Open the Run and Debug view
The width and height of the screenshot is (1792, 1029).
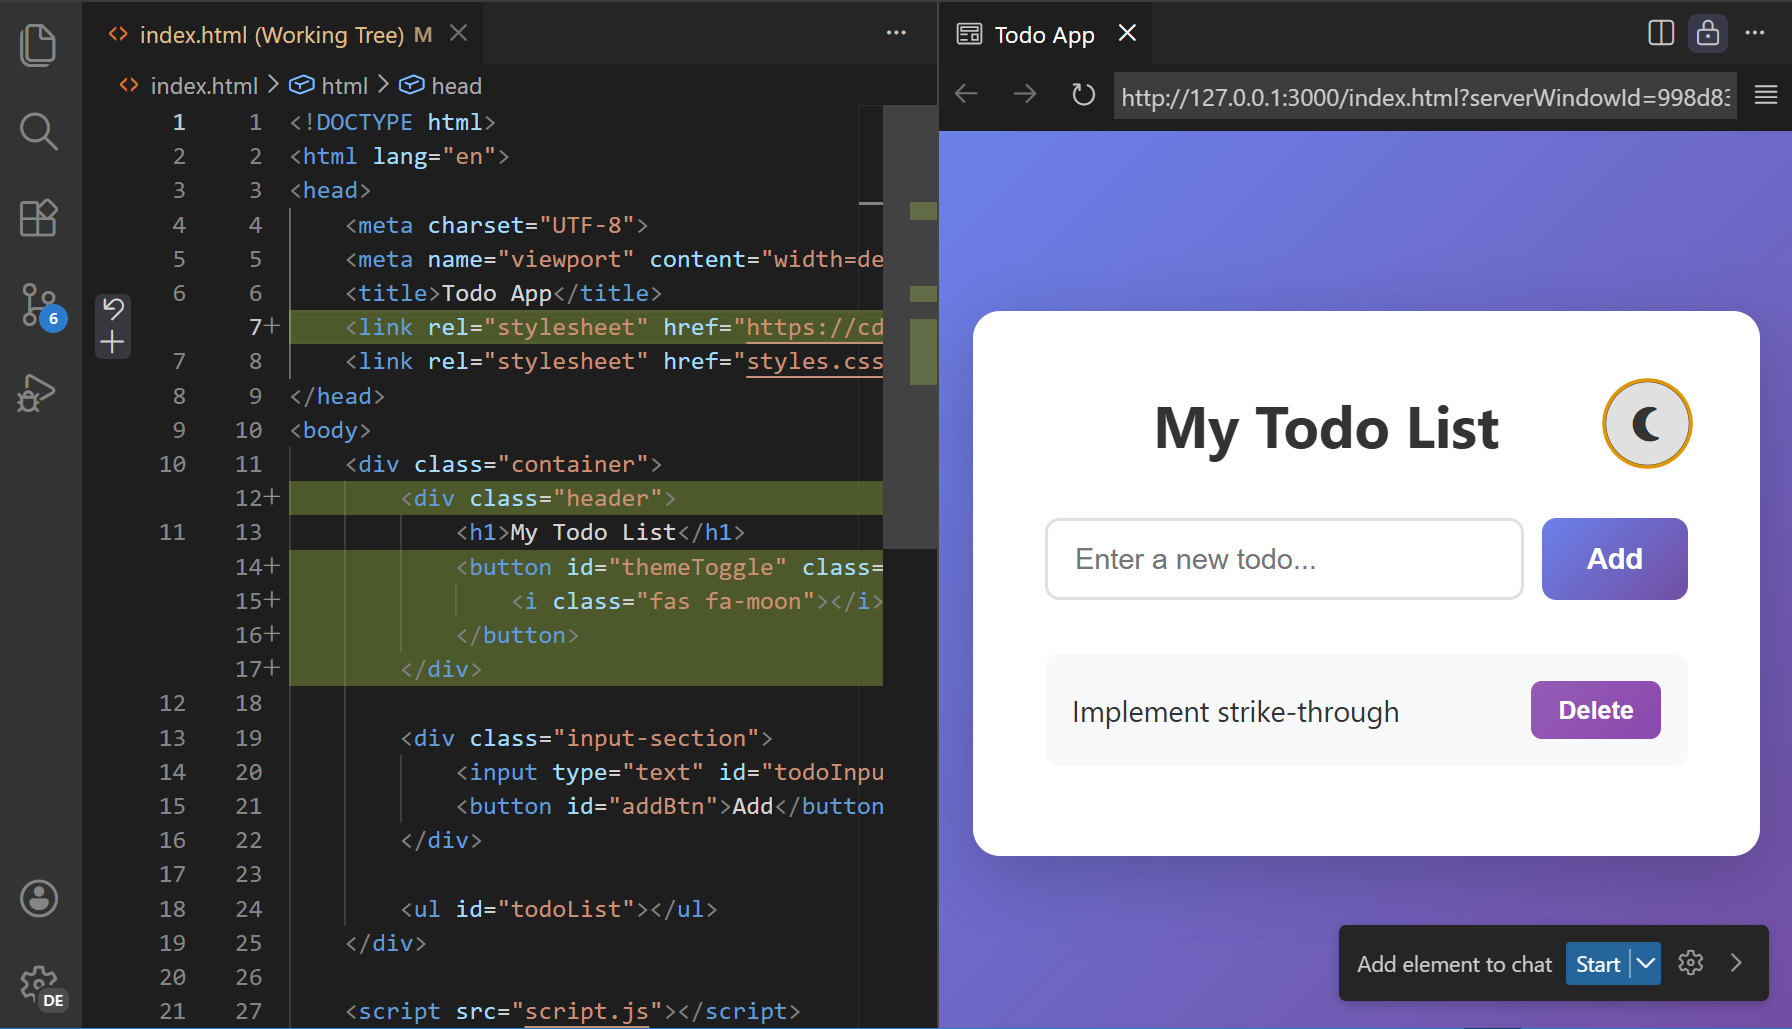(39, 393)
